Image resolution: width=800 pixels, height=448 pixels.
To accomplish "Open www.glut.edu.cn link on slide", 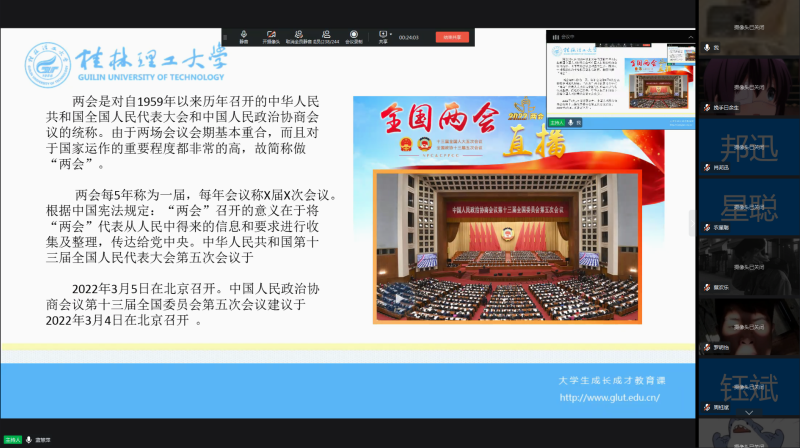I will point(610,397).
